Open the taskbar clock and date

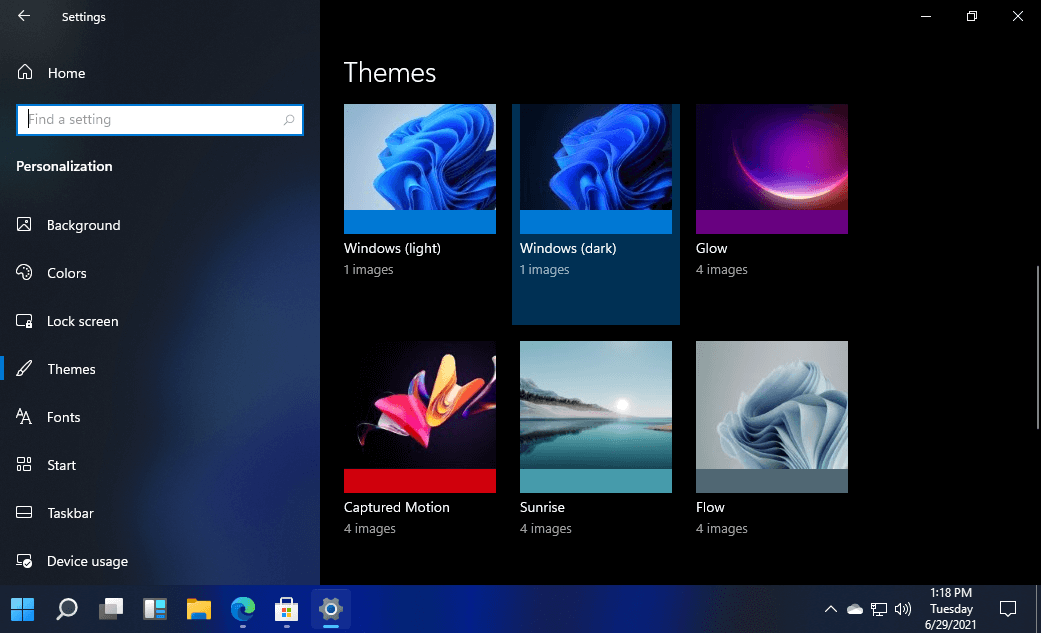pos(951,608)
